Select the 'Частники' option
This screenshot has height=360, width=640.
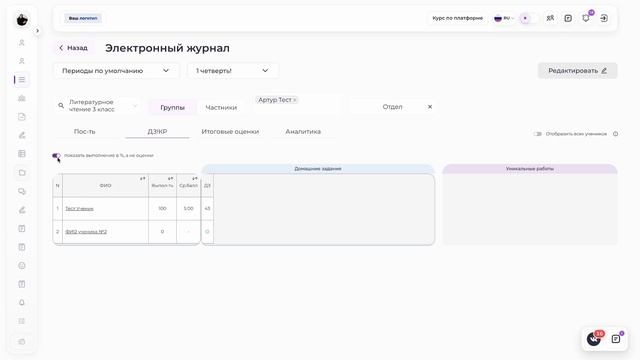[x=221, y=107]
